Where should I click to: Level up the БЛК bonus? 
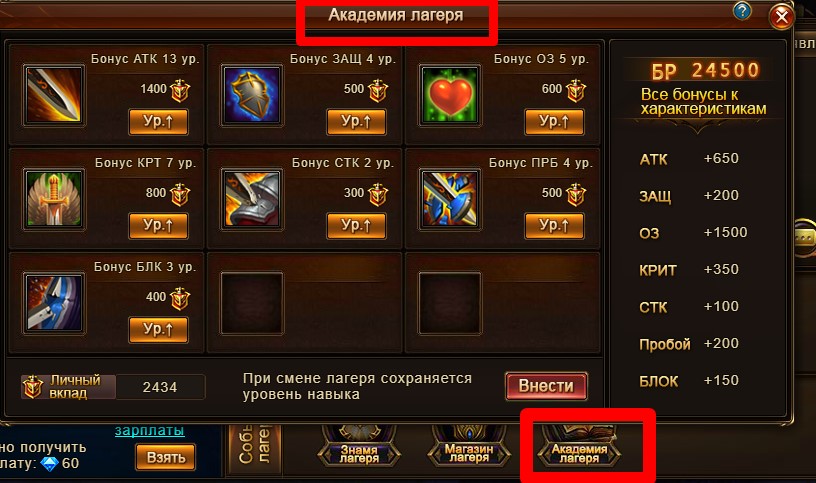coord(158,330)
